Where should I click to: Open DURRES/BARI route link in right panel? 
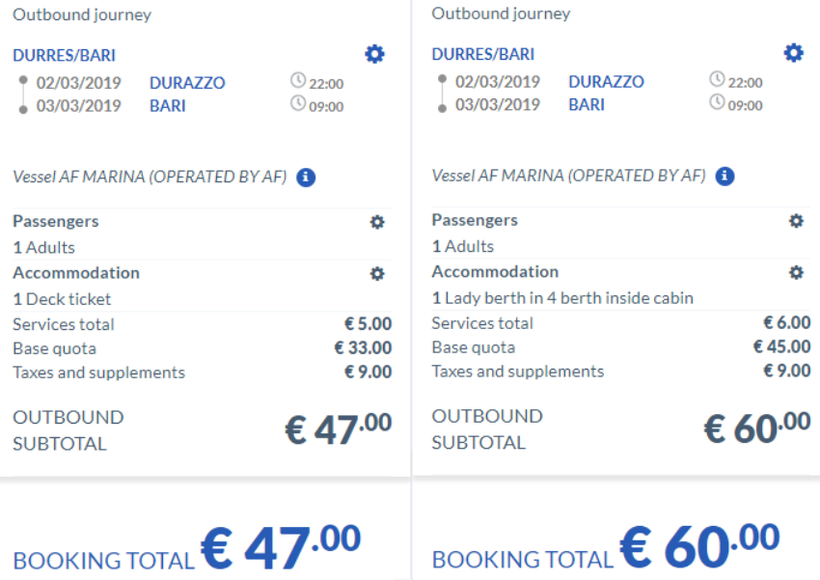pos(483,54)
